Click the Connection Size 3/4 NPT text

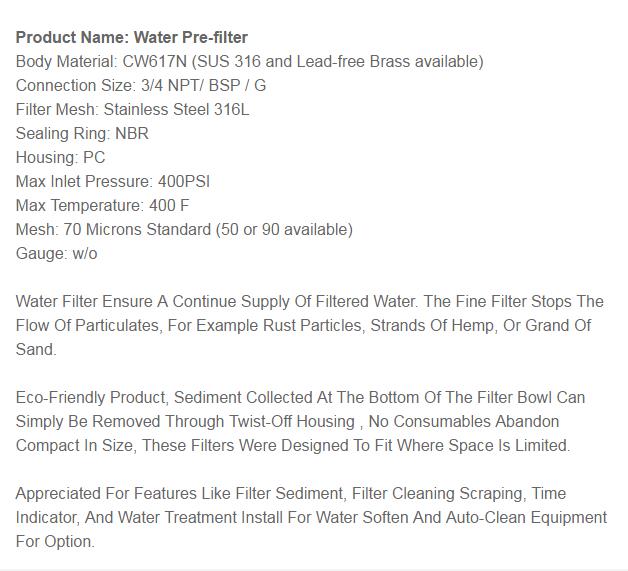(141, 86)
